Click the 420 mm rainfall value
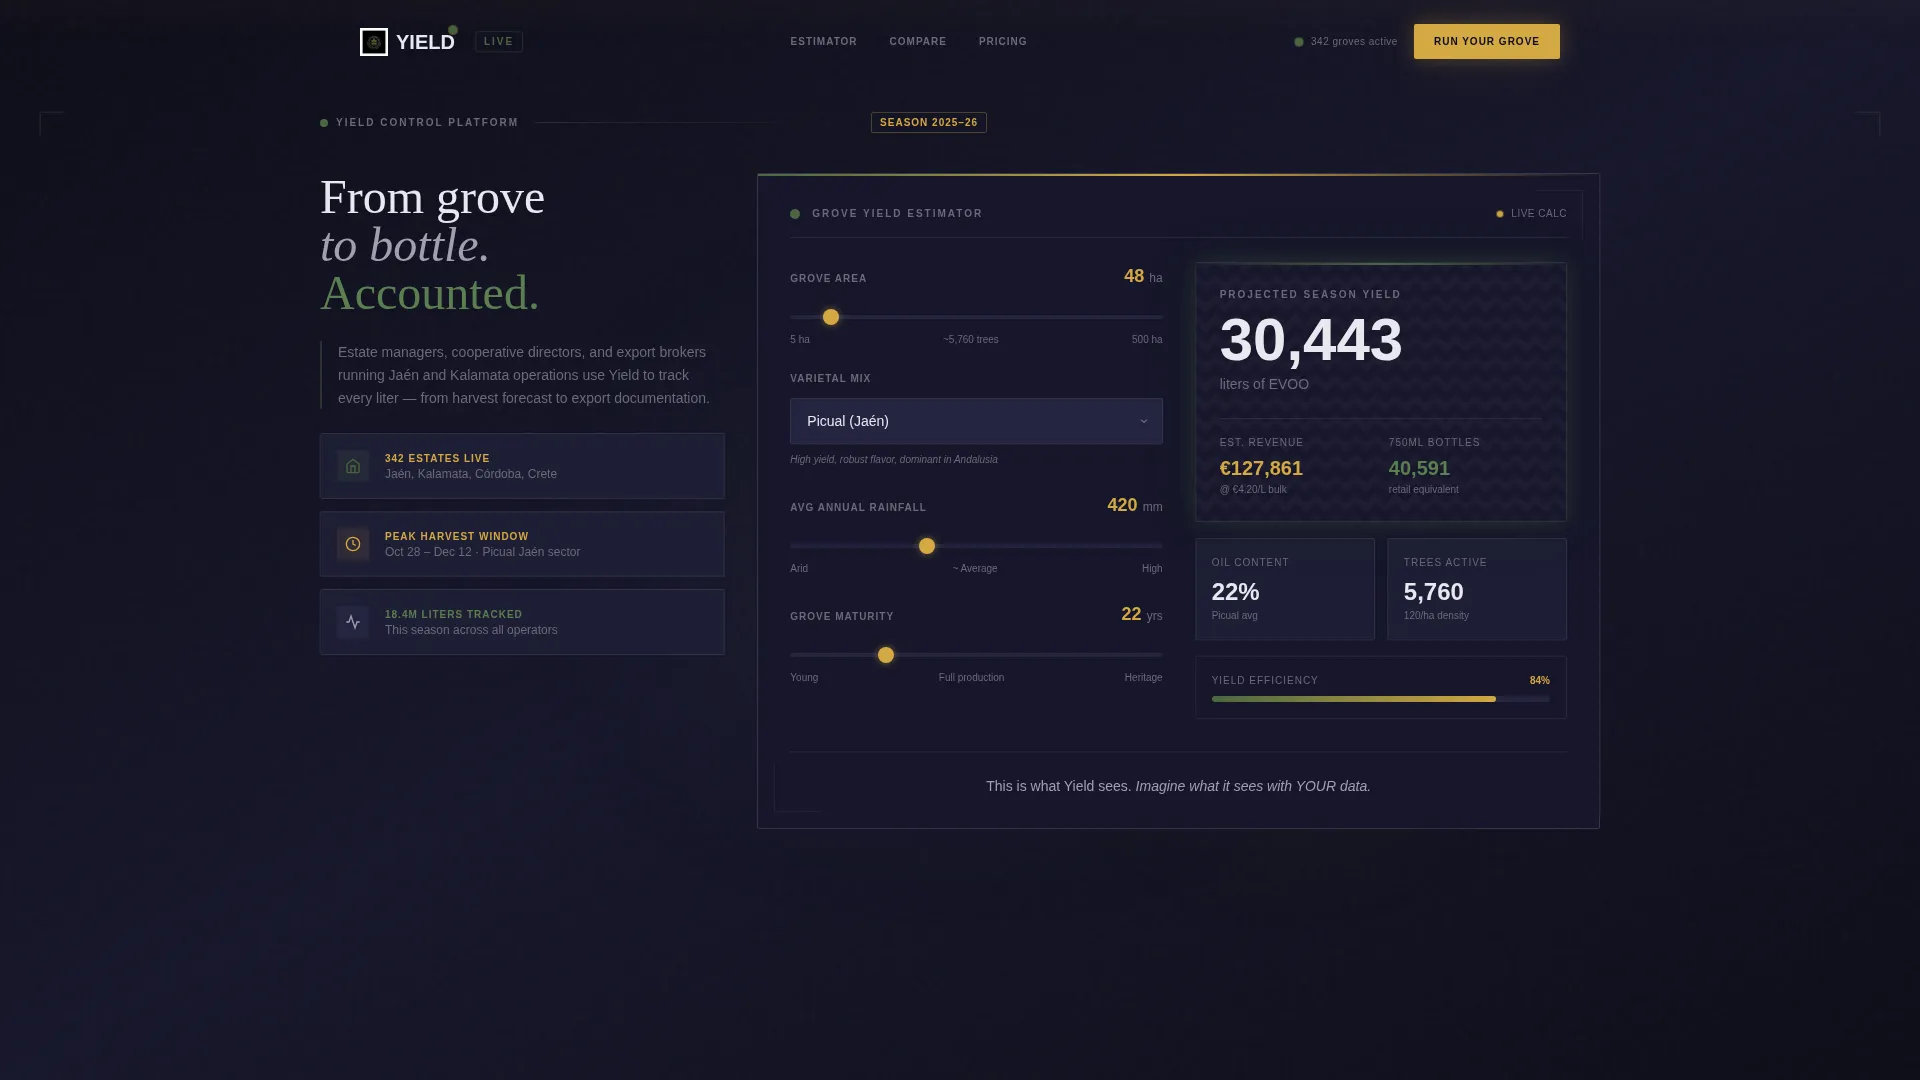 1135,506
